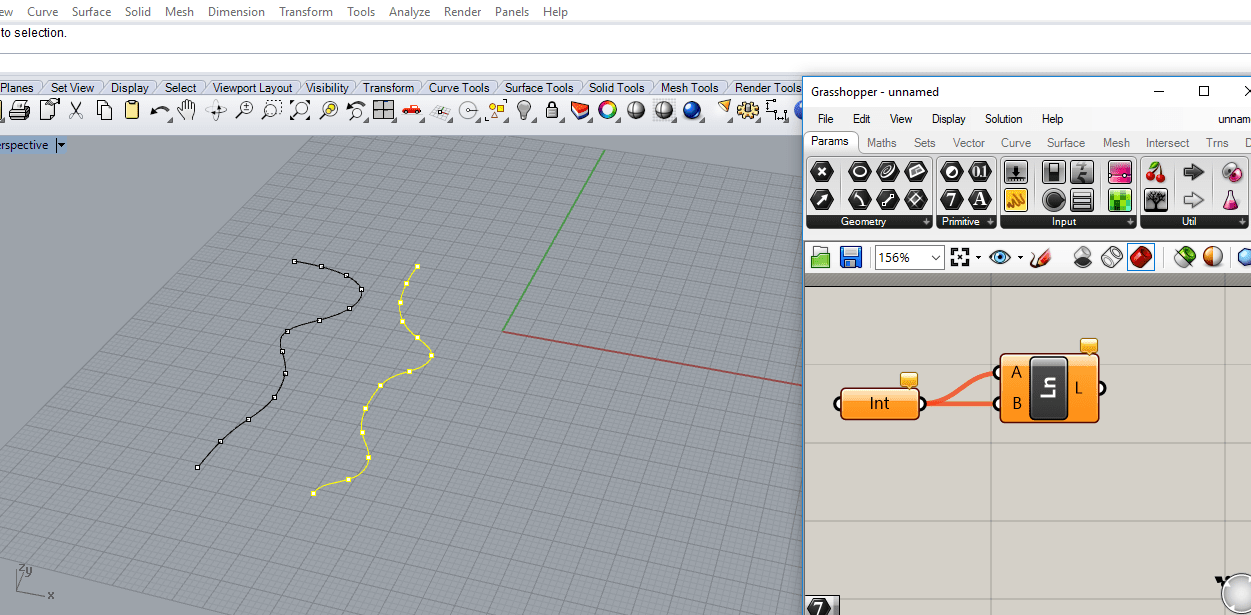Open Grasshopper Solution menu
This screenshot has height=615, width=1251.
[1003, 119]
